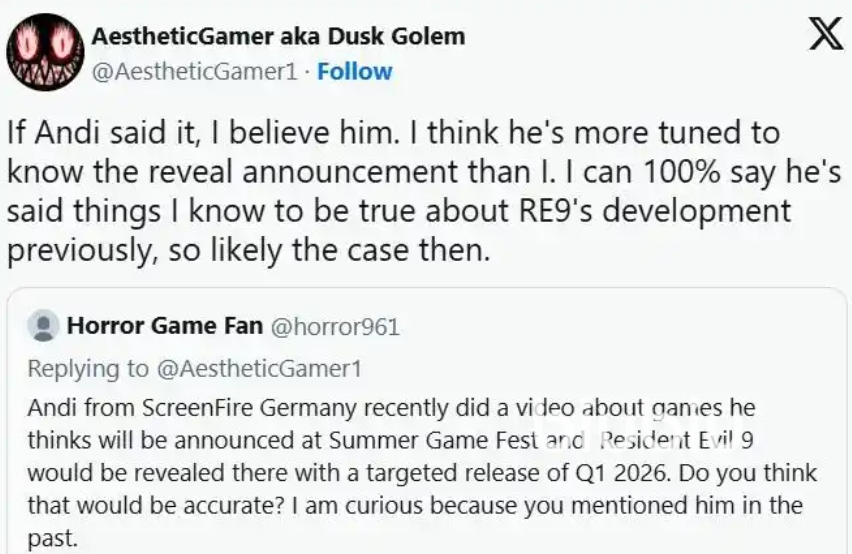Image resolution: width=852 pixels, height=554 pixels.
Task: Click the X logo icon
Action: [x=823, y=37]
